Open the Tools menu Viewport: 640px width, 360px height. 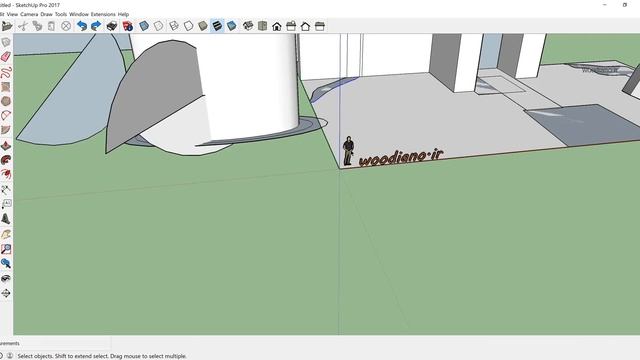tap(61, 14)
